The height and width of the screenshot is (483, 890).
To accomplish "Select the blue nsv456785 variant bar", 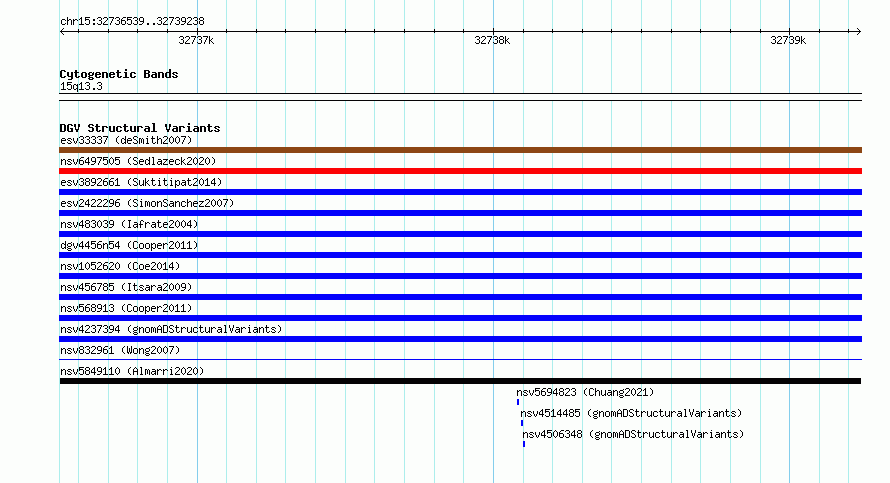I will point(460,297).
